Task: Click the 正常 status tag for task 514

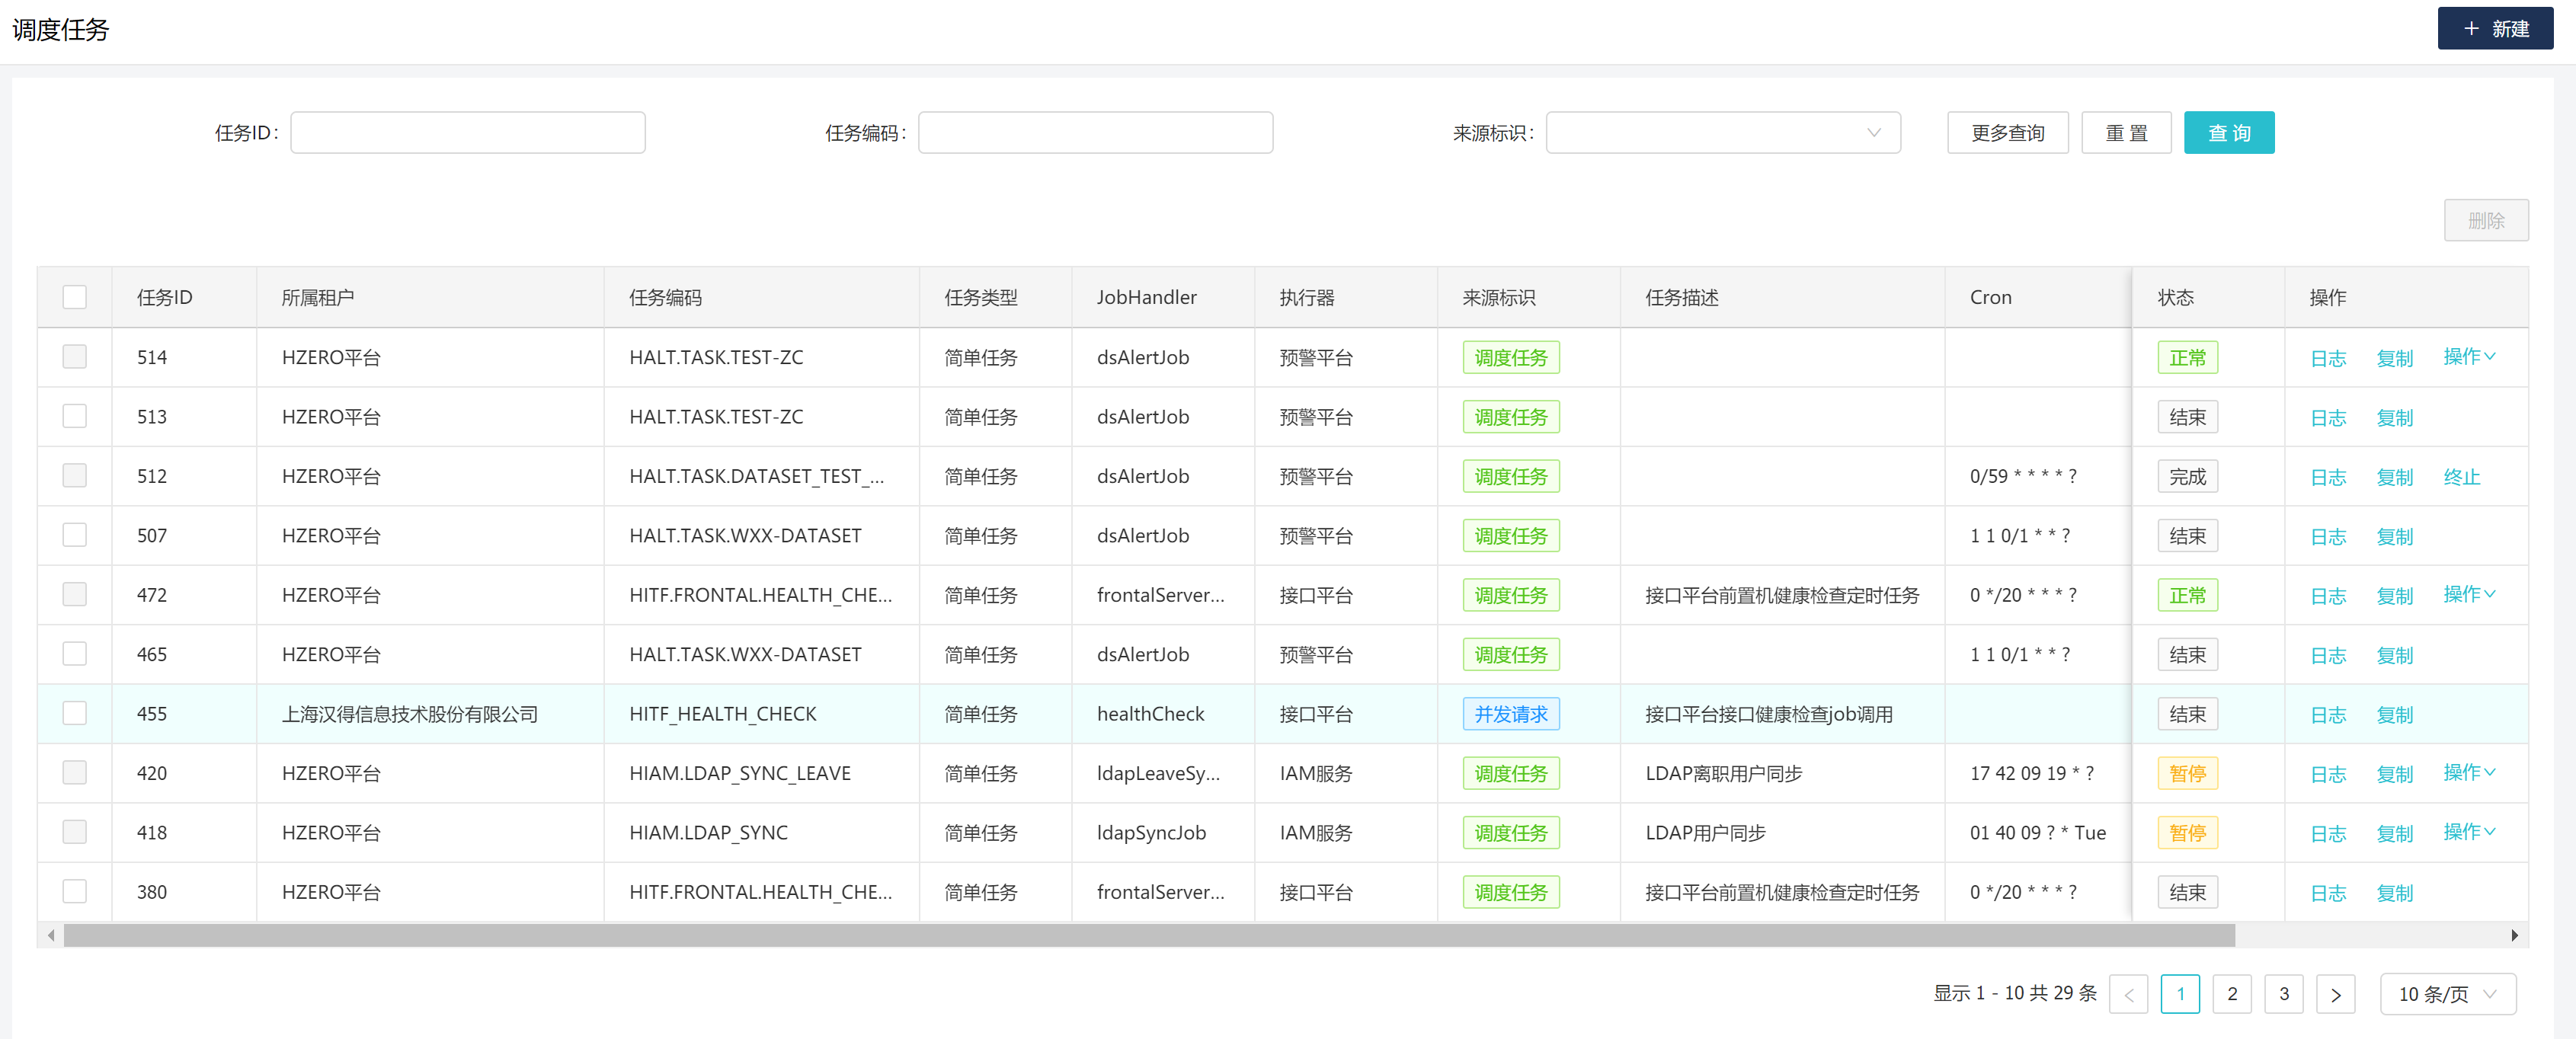Action: (2187, 357)
